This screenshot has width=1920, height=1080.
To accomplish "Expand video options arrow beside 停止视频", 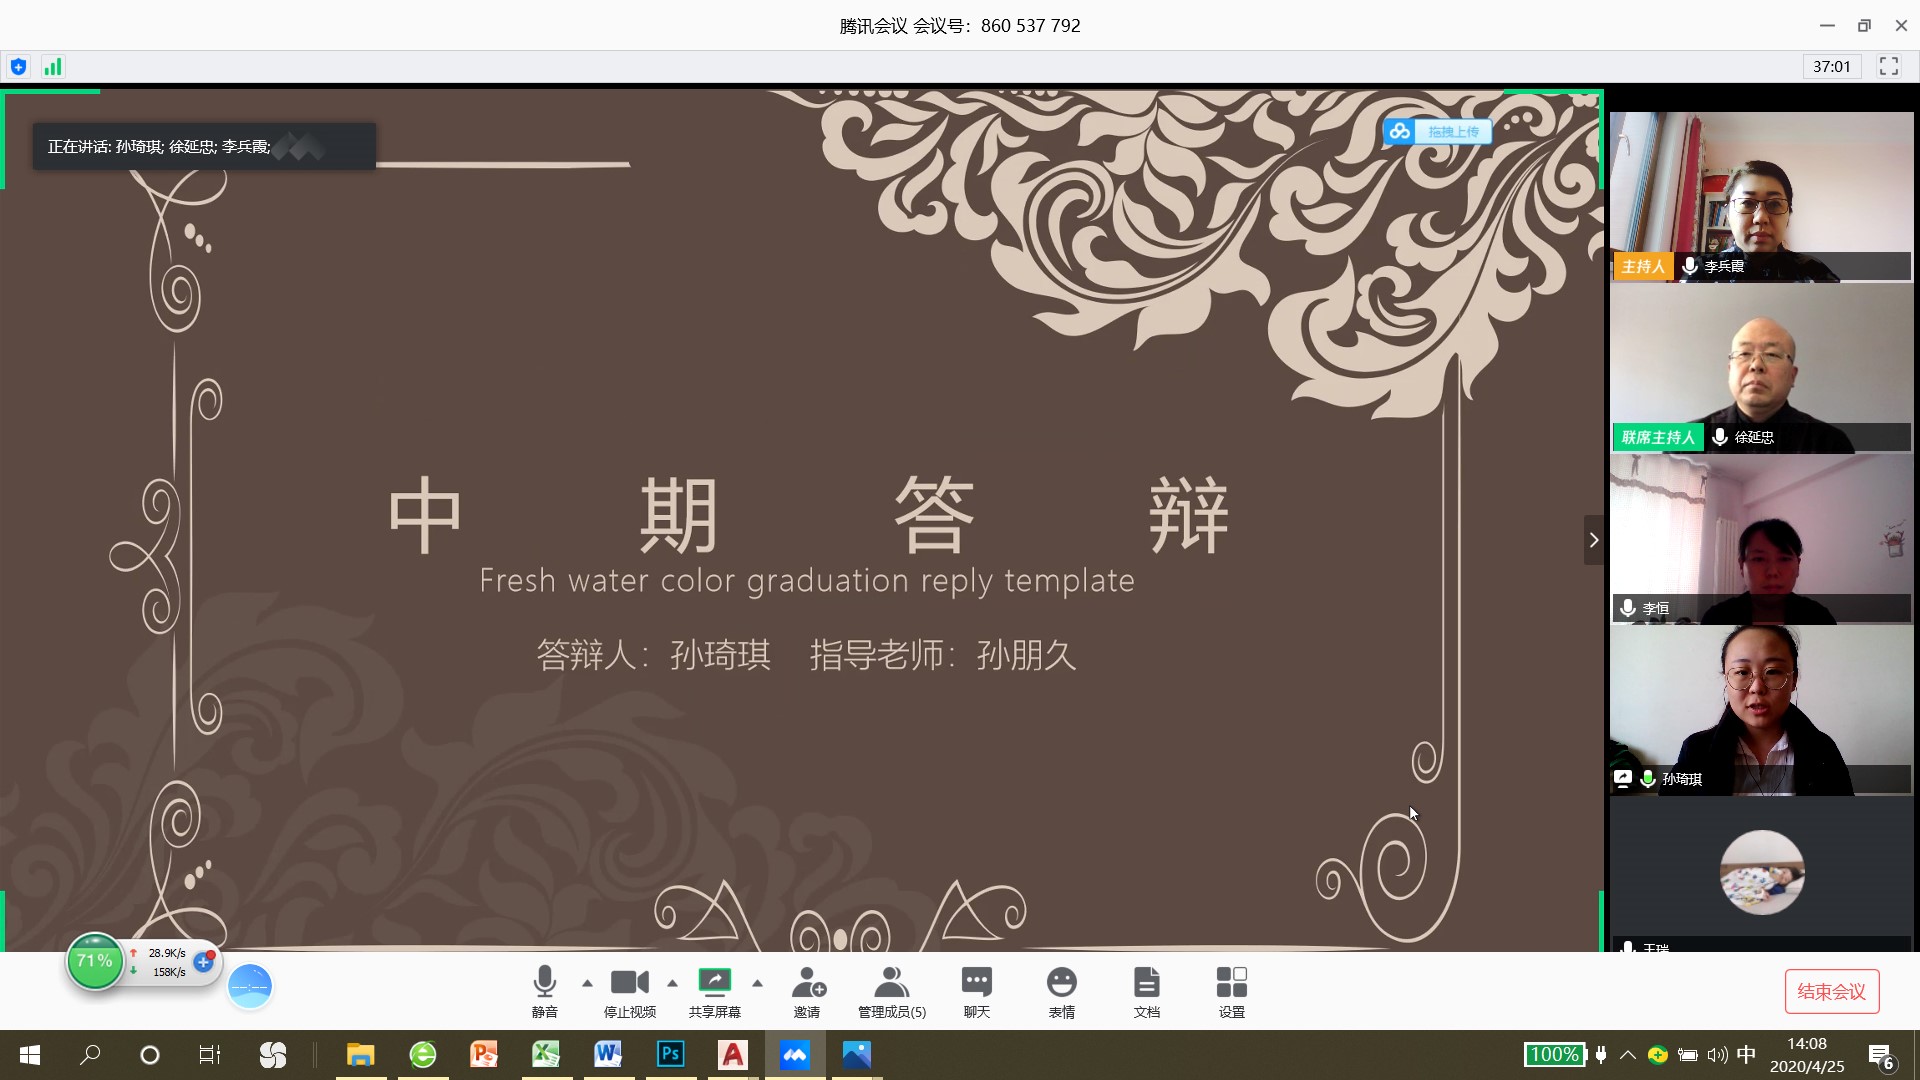I will point(672,983).
